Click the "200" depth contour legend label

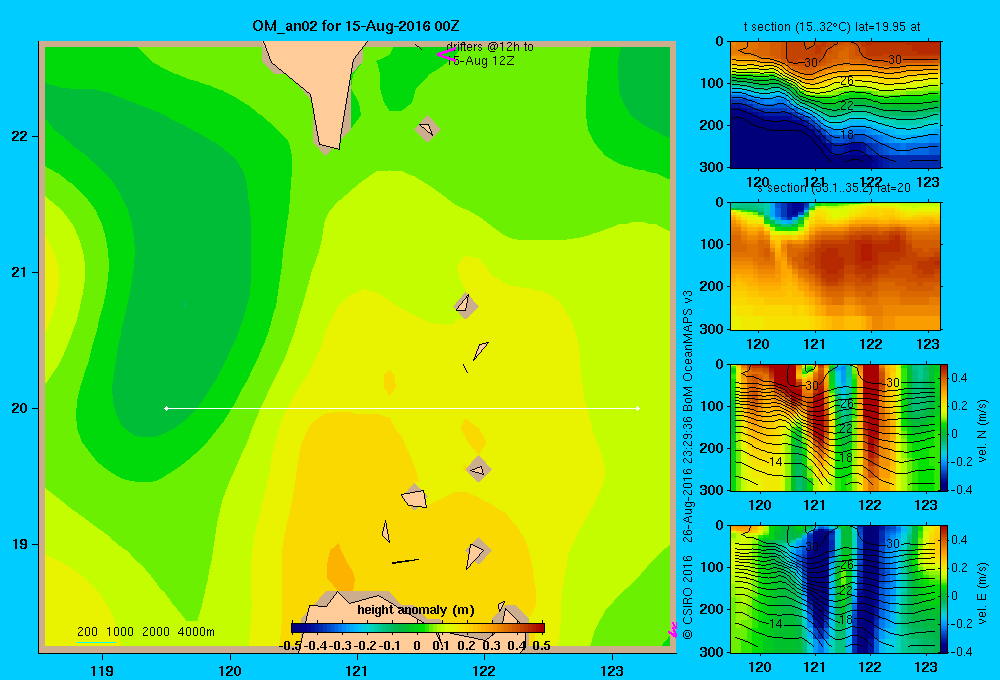(x=87, y=632)
